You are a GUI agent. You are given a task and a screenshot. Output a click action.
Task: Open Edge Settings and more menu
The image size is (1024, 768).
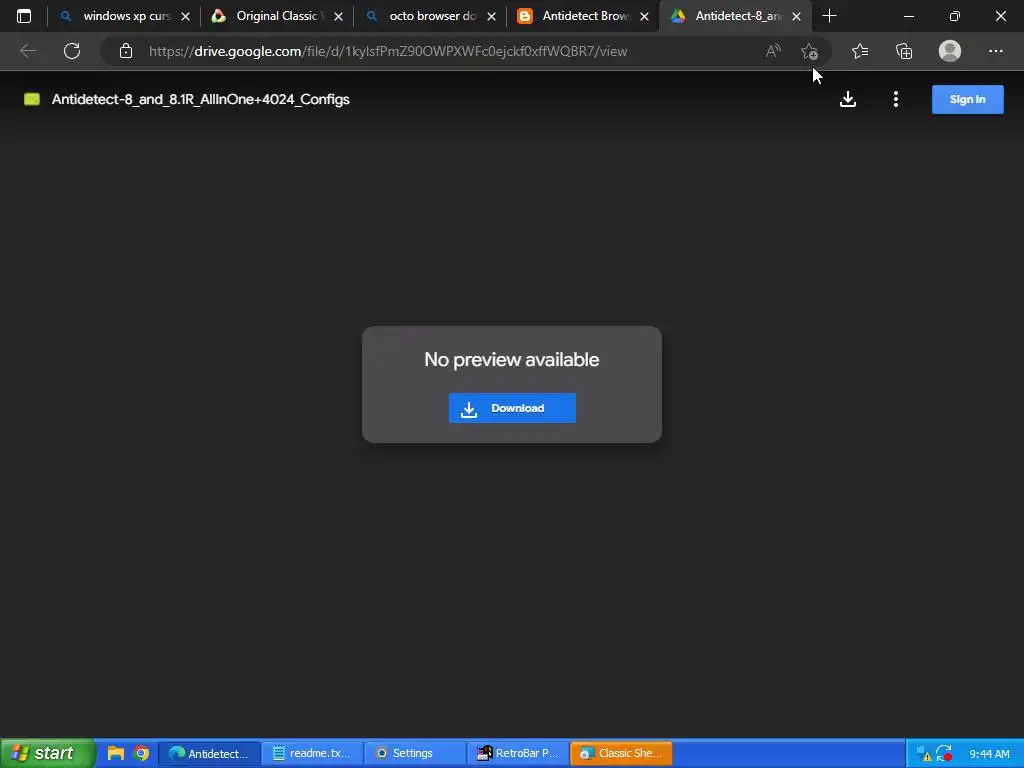tap(995, 51)
